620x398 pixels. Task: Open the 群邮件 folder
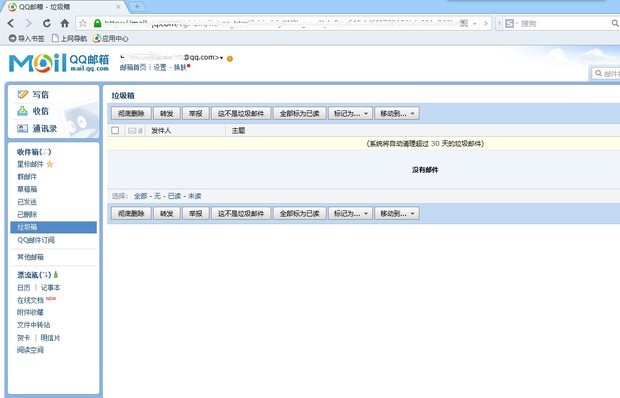27,177
